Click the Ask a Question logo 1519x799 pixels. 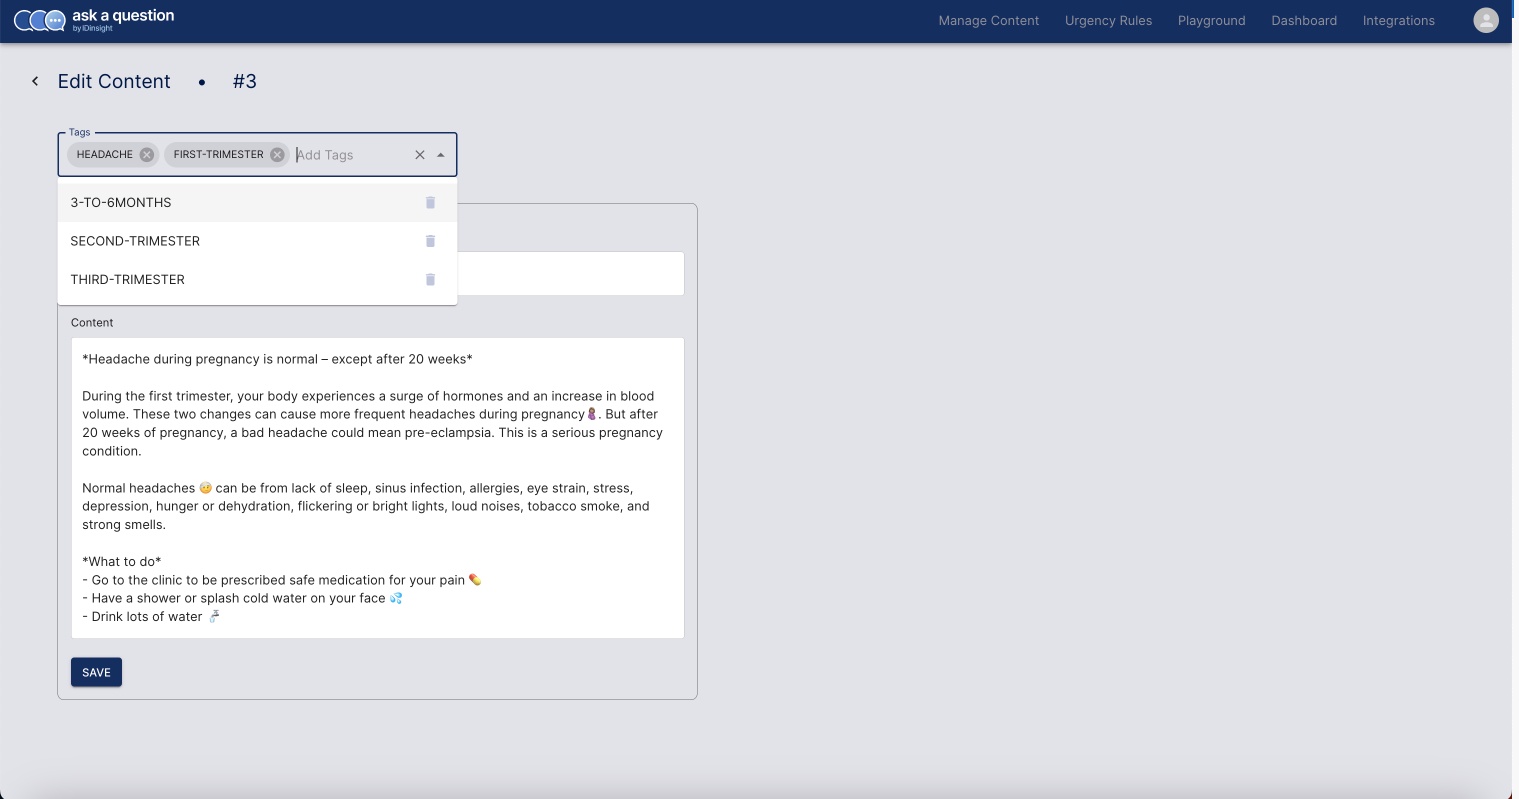click(94, 20)
